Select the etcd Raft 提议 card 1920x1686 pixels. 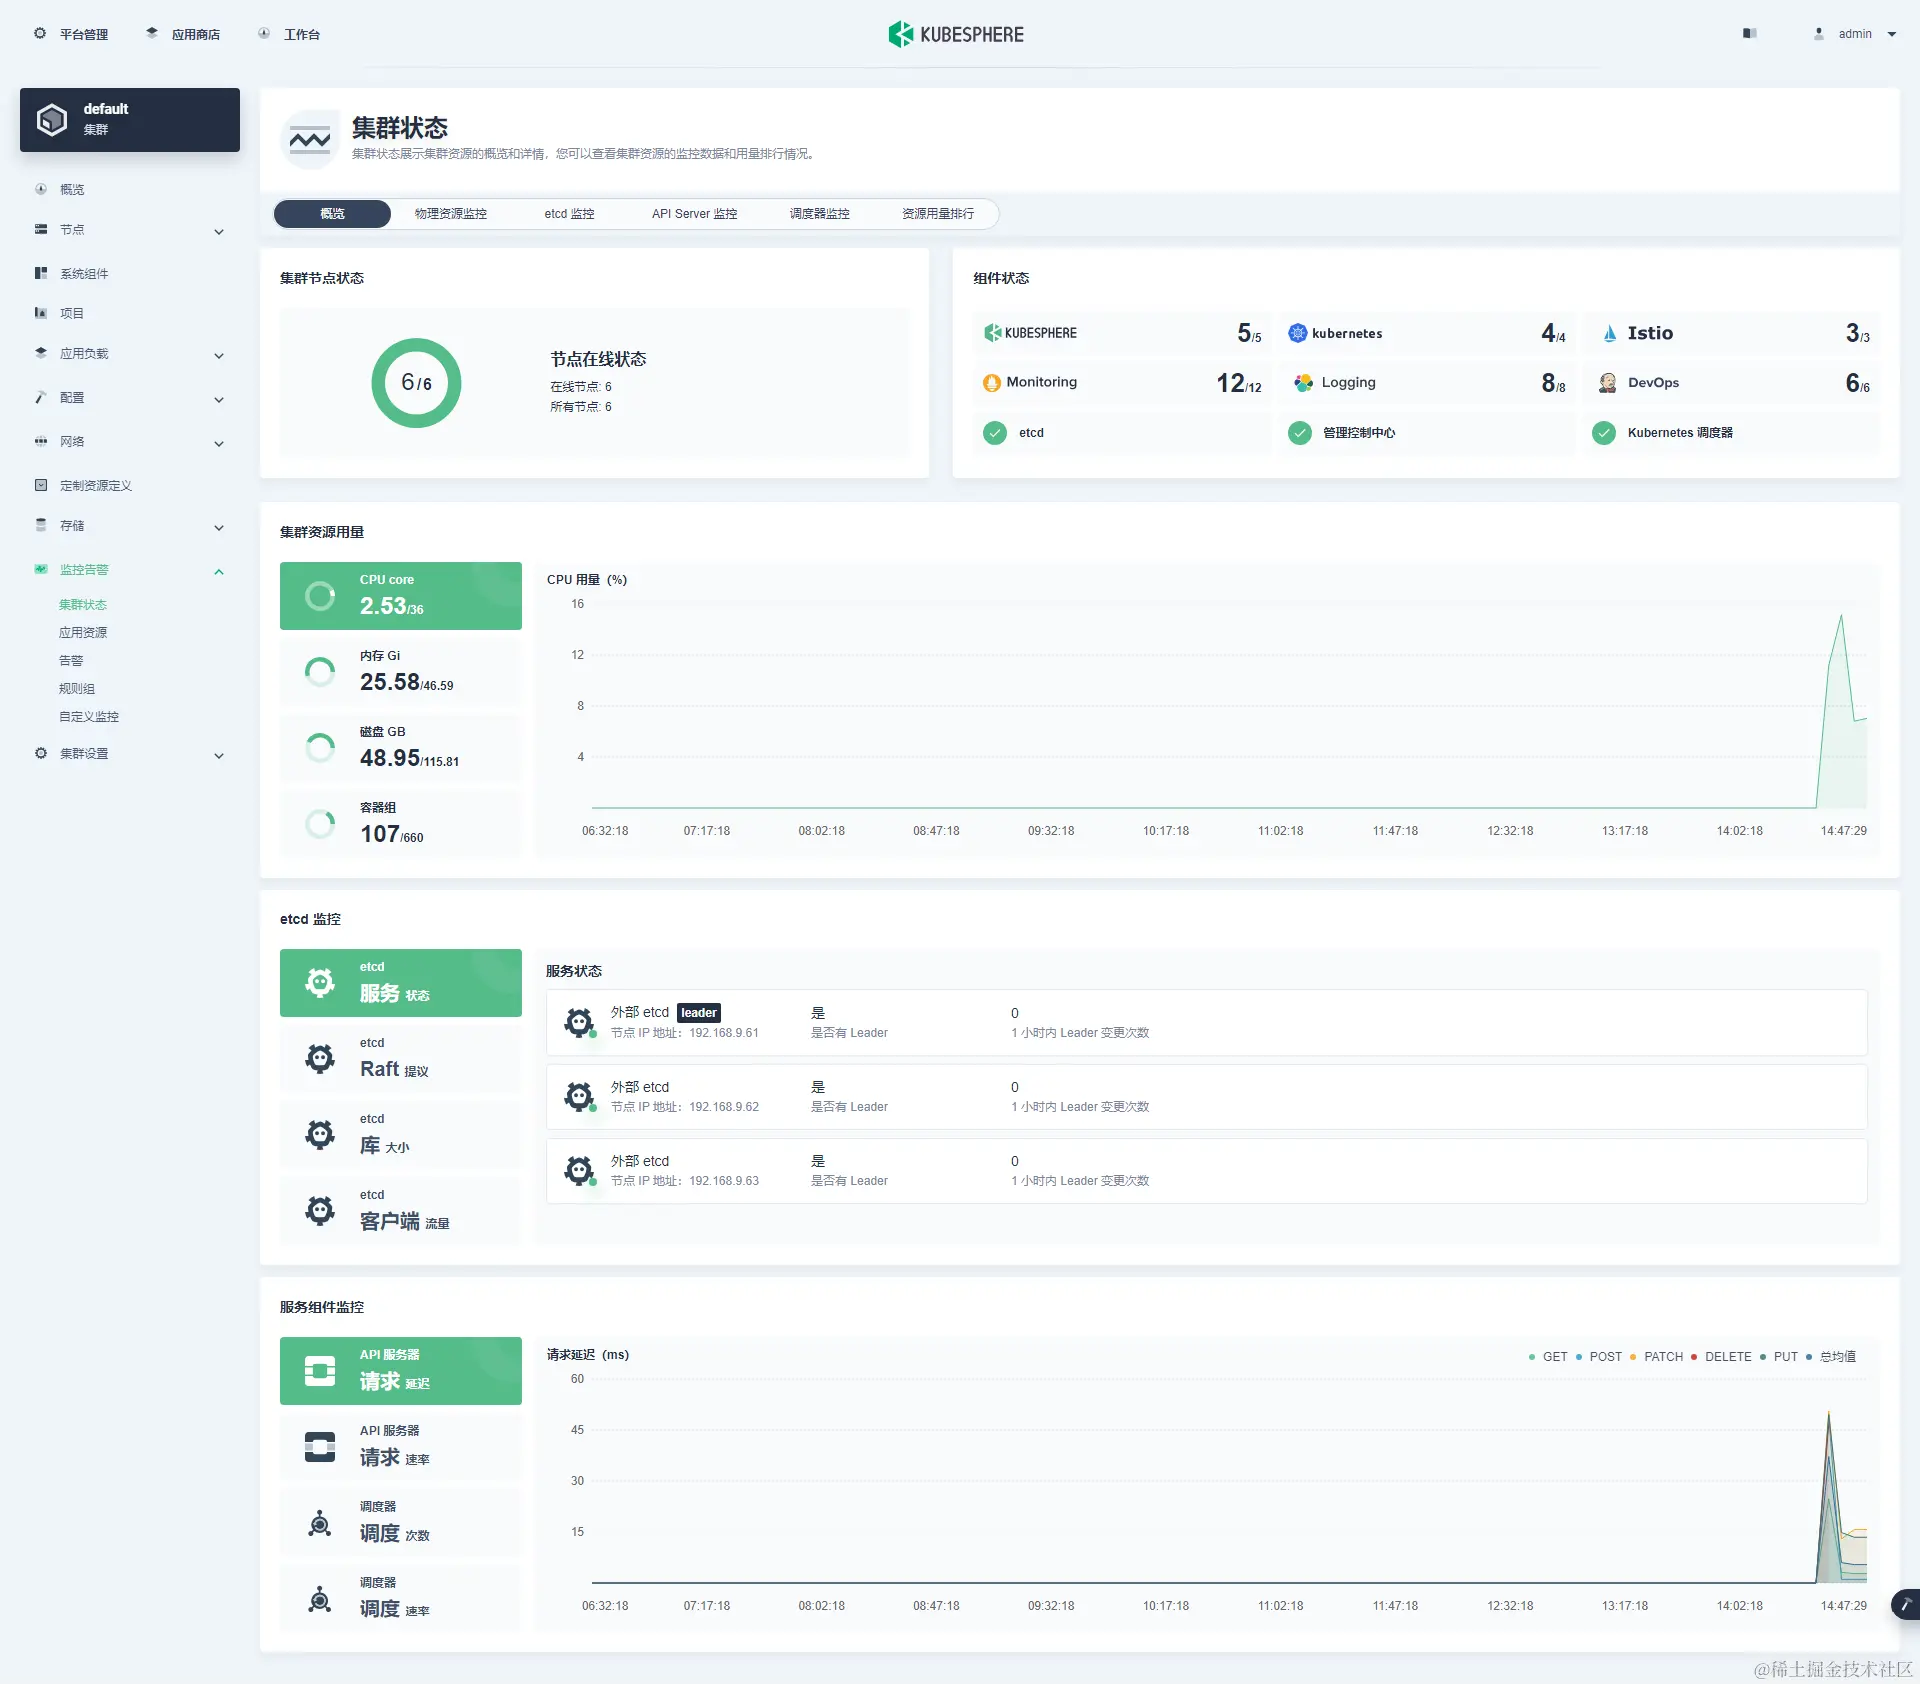tap(401, 1059)
